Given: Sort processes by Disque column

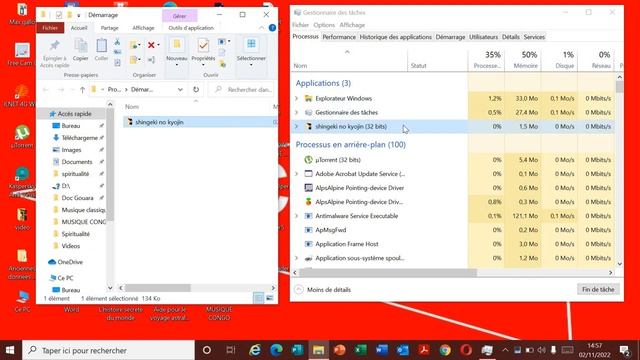Looking at the screenshot, I should pos(559,60).
